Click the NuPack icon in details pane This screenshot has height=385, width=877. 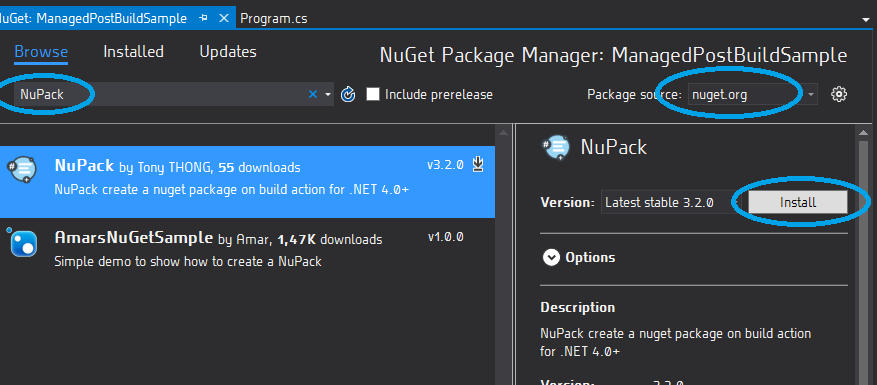click(556, 148)
